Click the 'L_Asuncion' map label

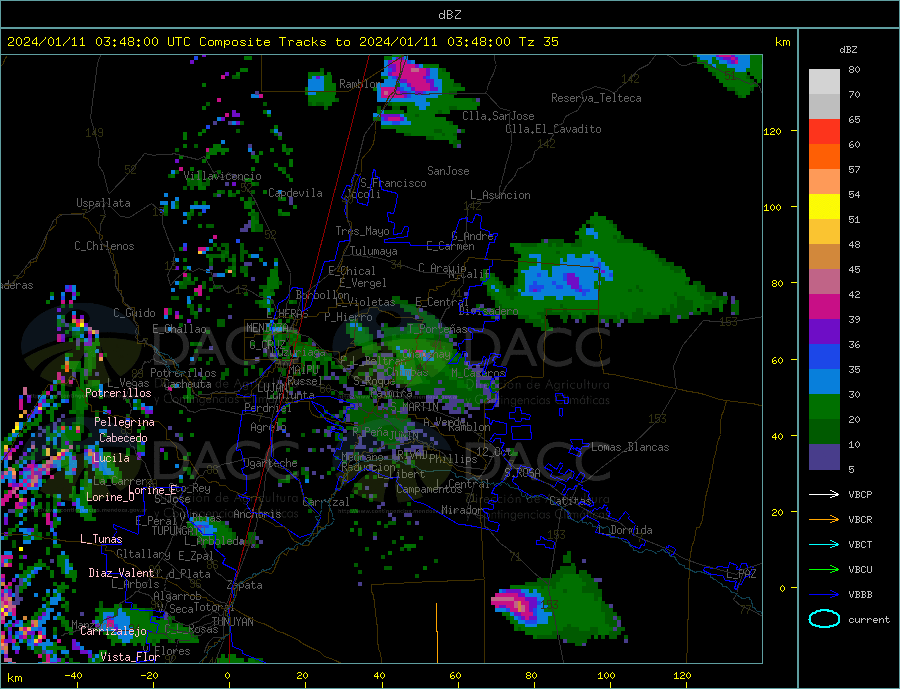click(501, 195)
